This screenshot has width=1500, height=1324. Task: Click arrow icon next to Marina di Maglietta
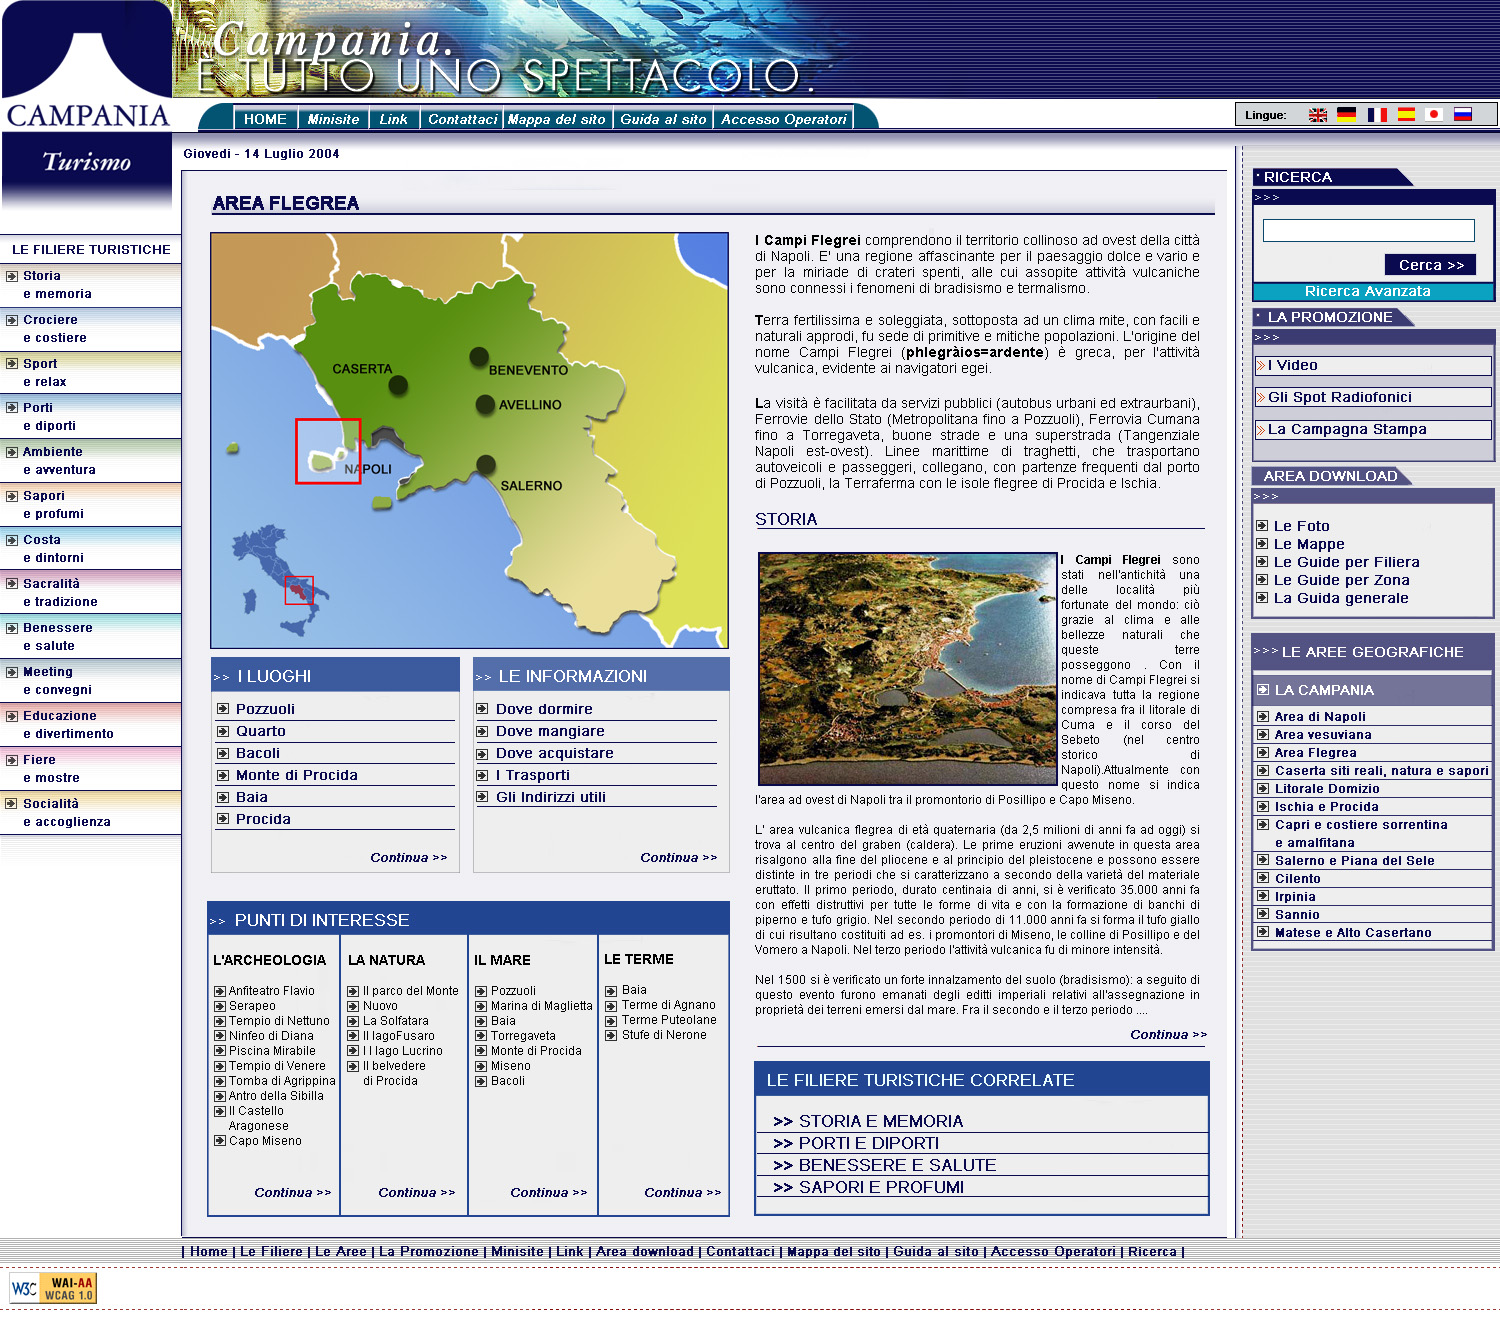pos(481,1006)
